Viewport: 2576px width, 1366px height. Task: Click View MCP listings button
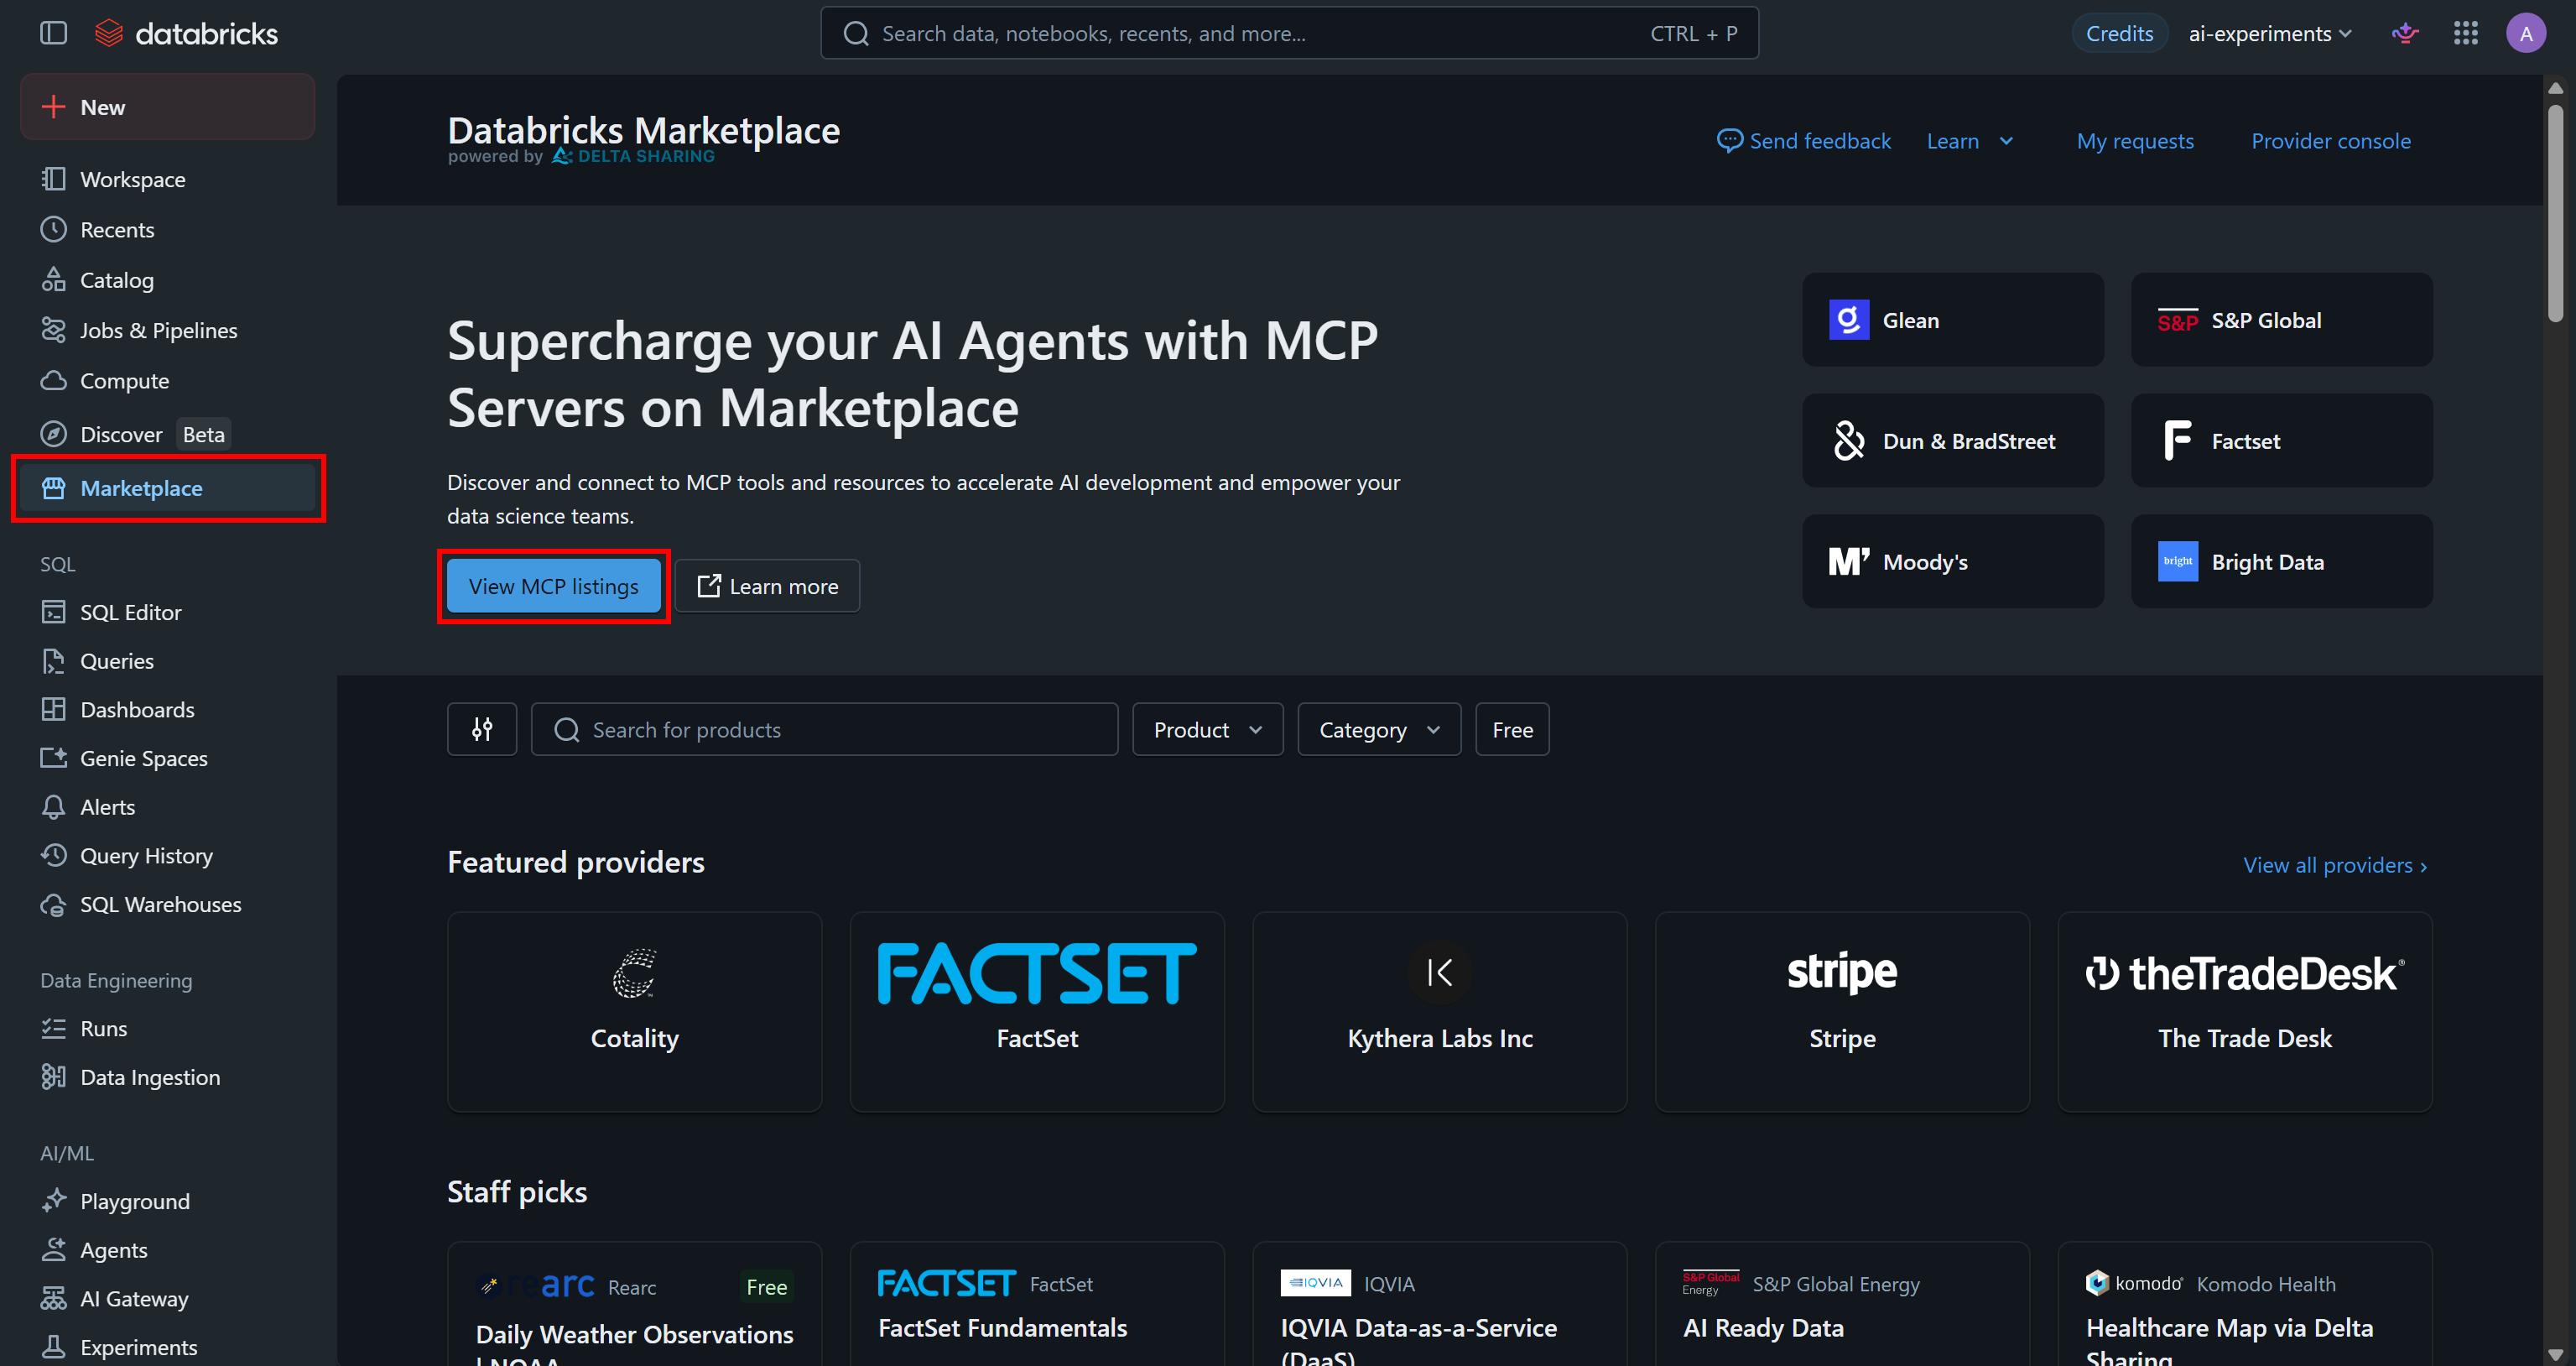click(x=554, y=586)
